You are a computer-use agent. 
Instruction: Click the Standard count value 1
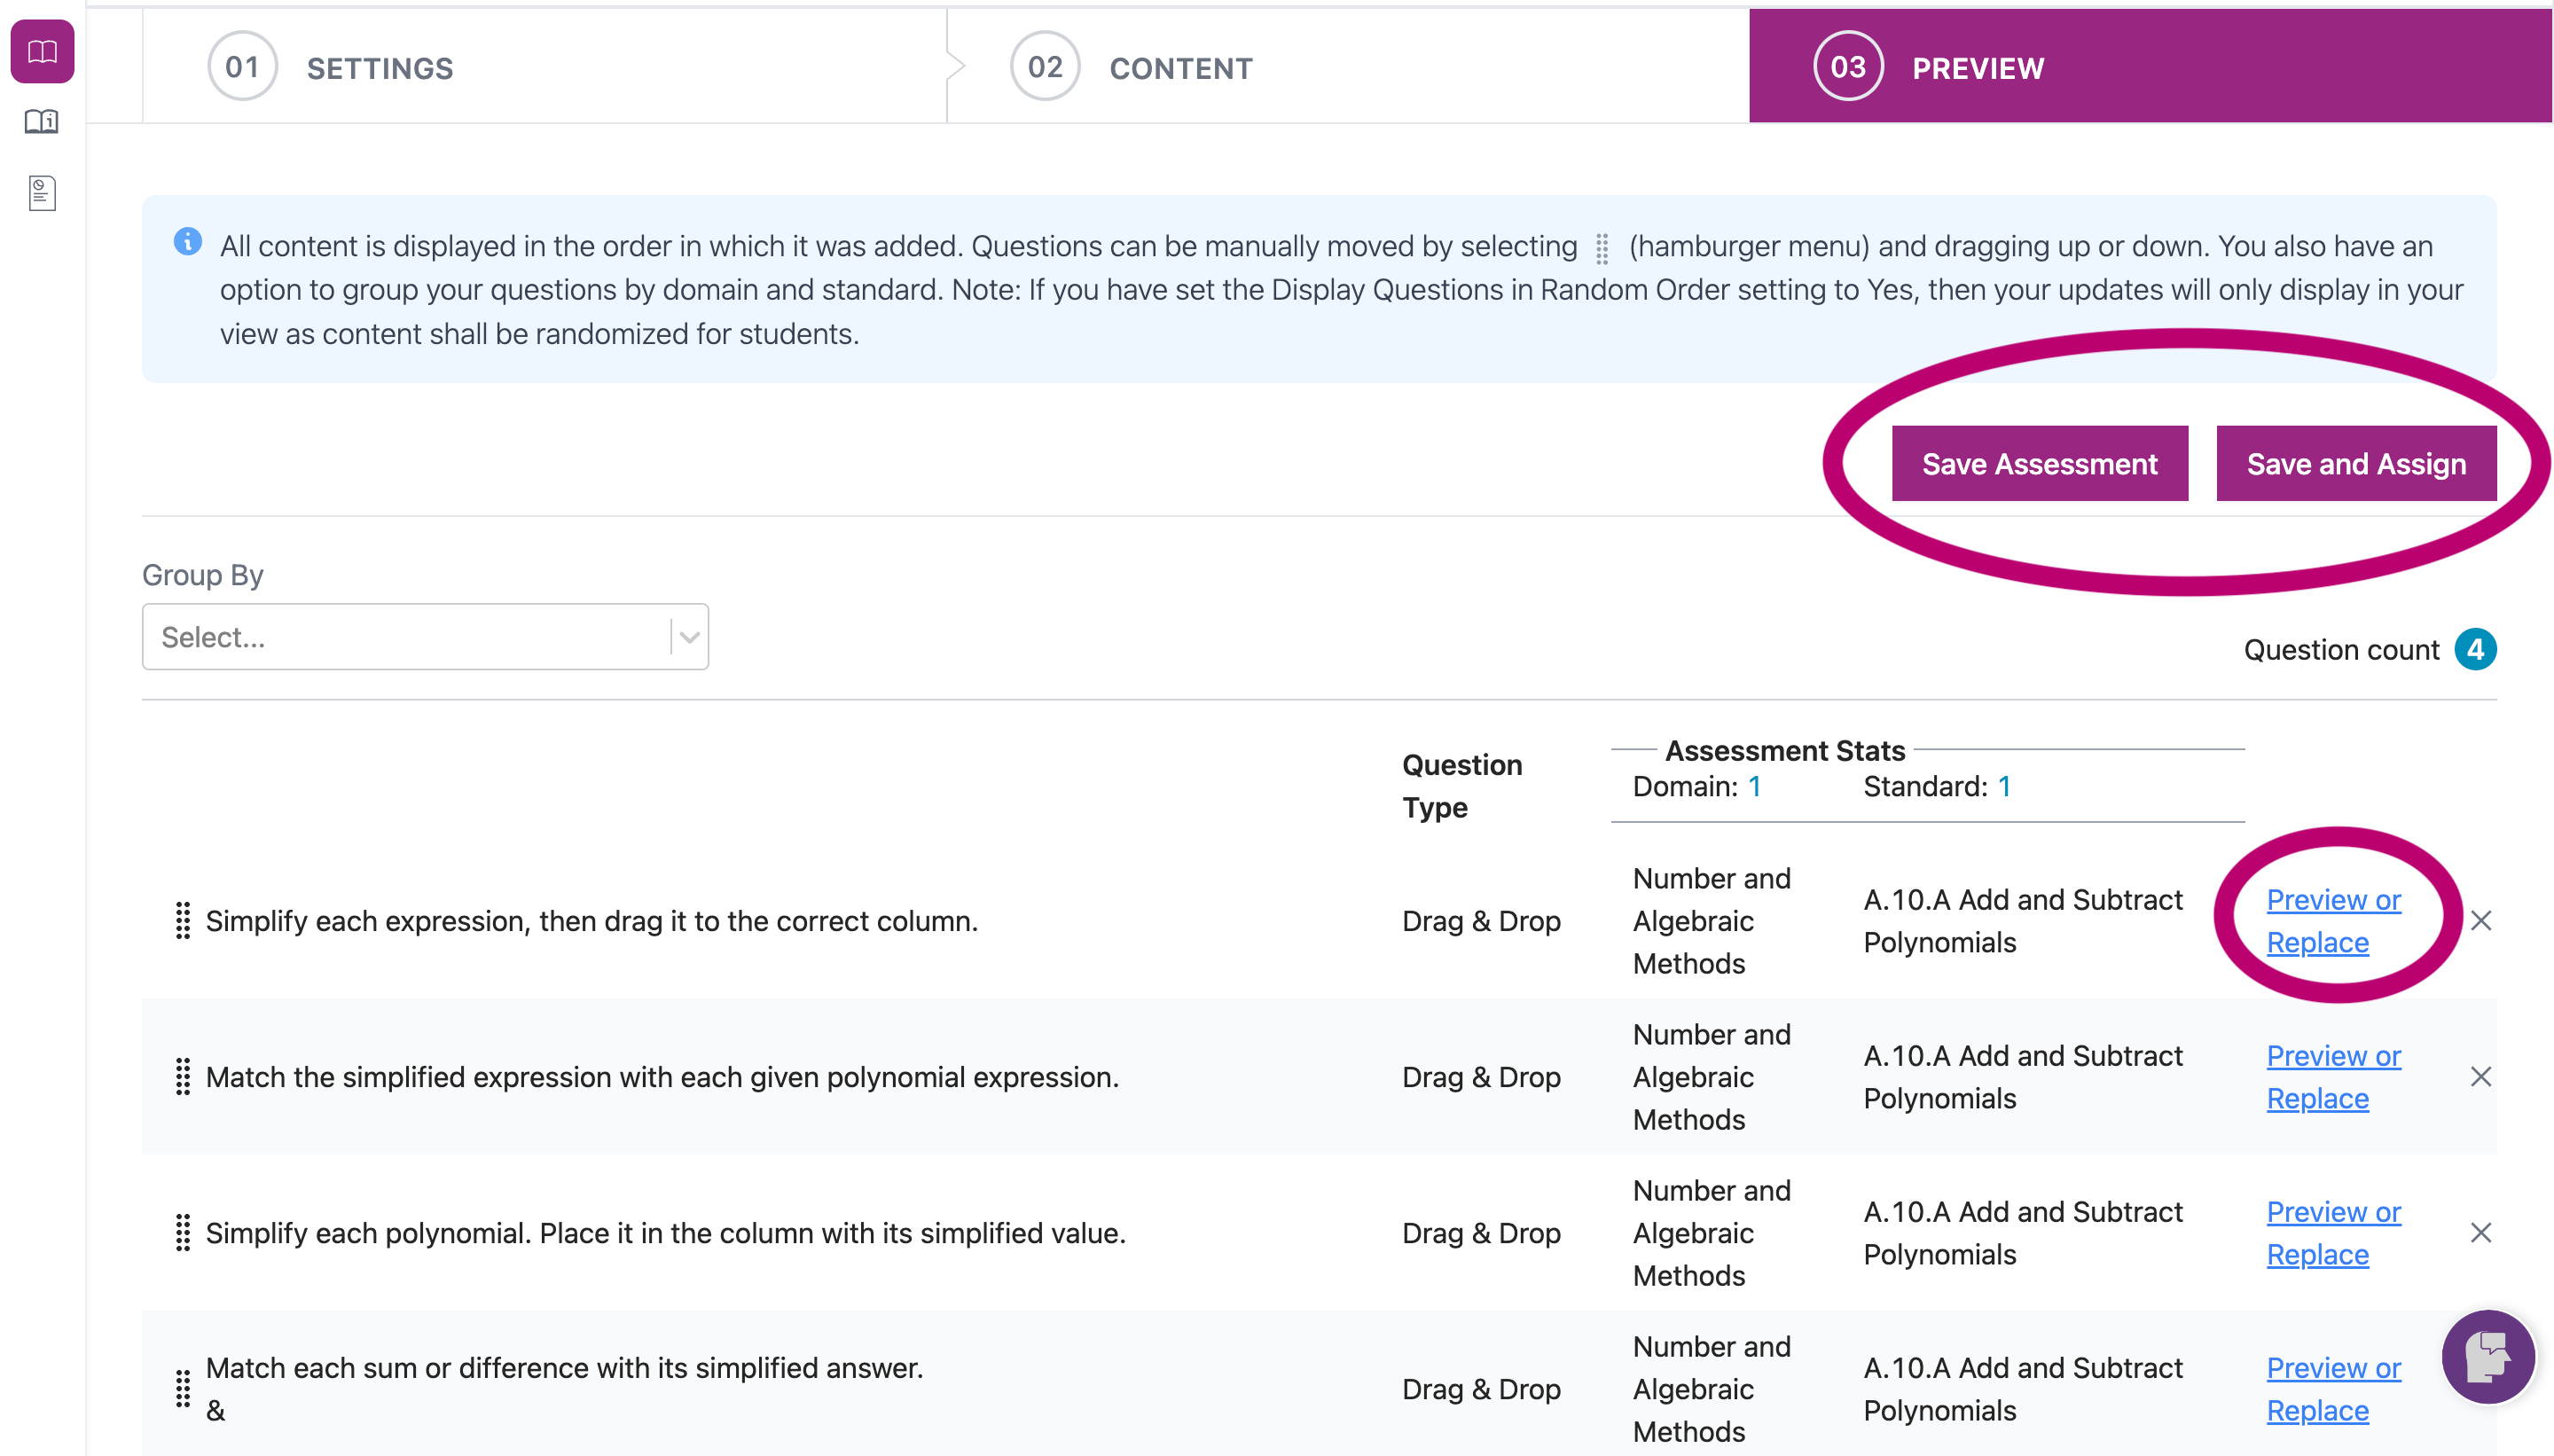click(2004, 787)
